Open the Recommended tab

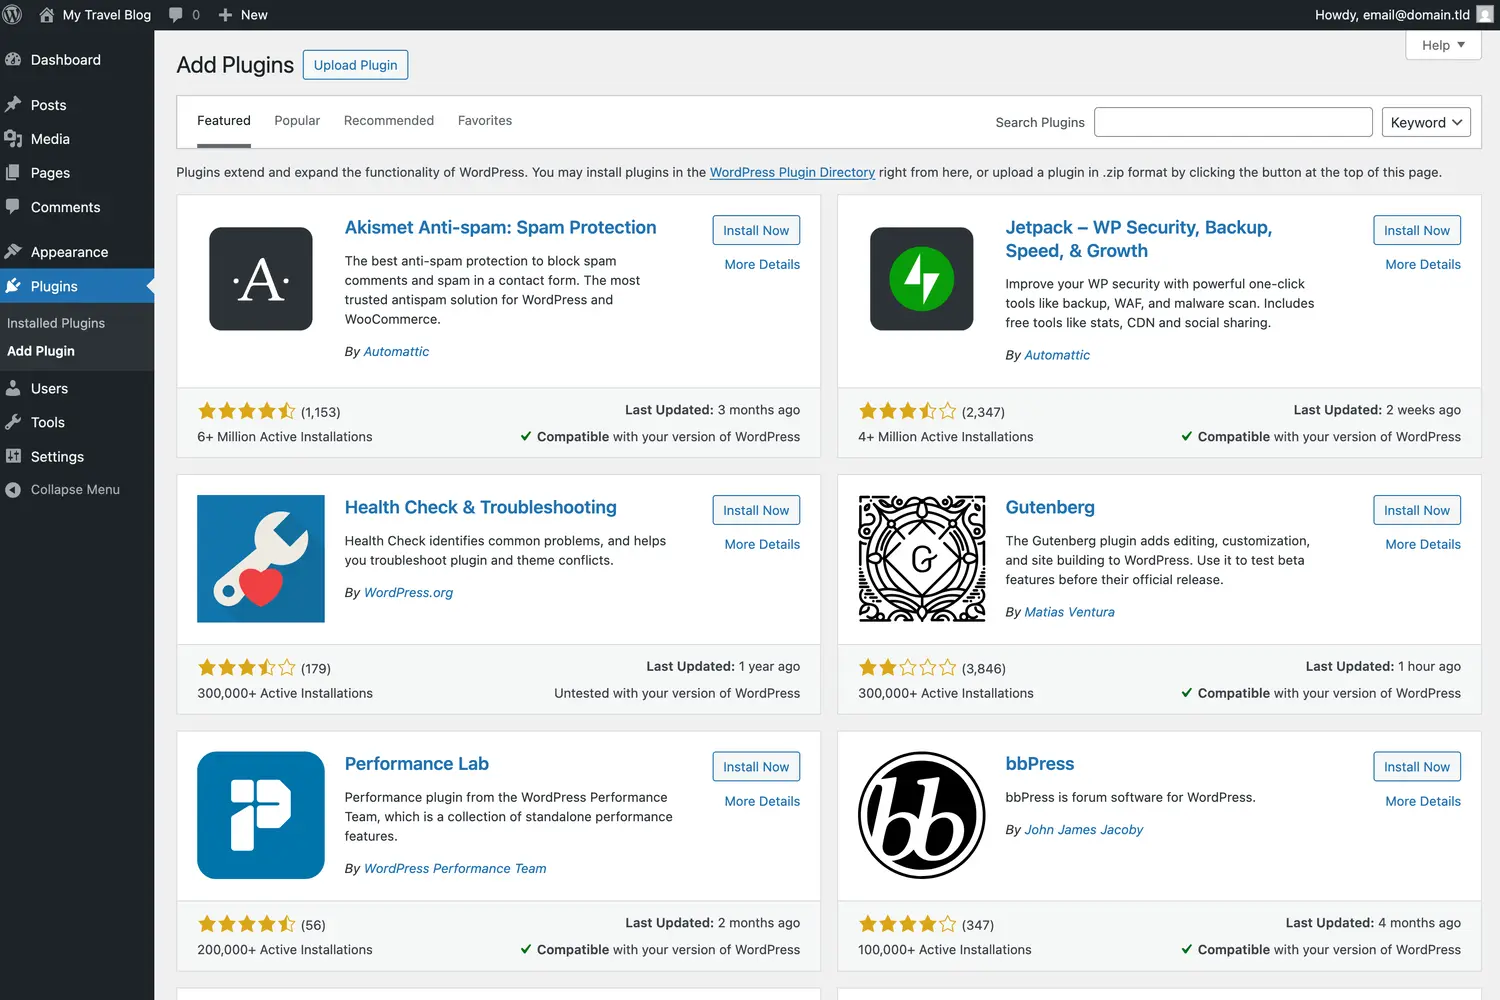tap(389, 121)
